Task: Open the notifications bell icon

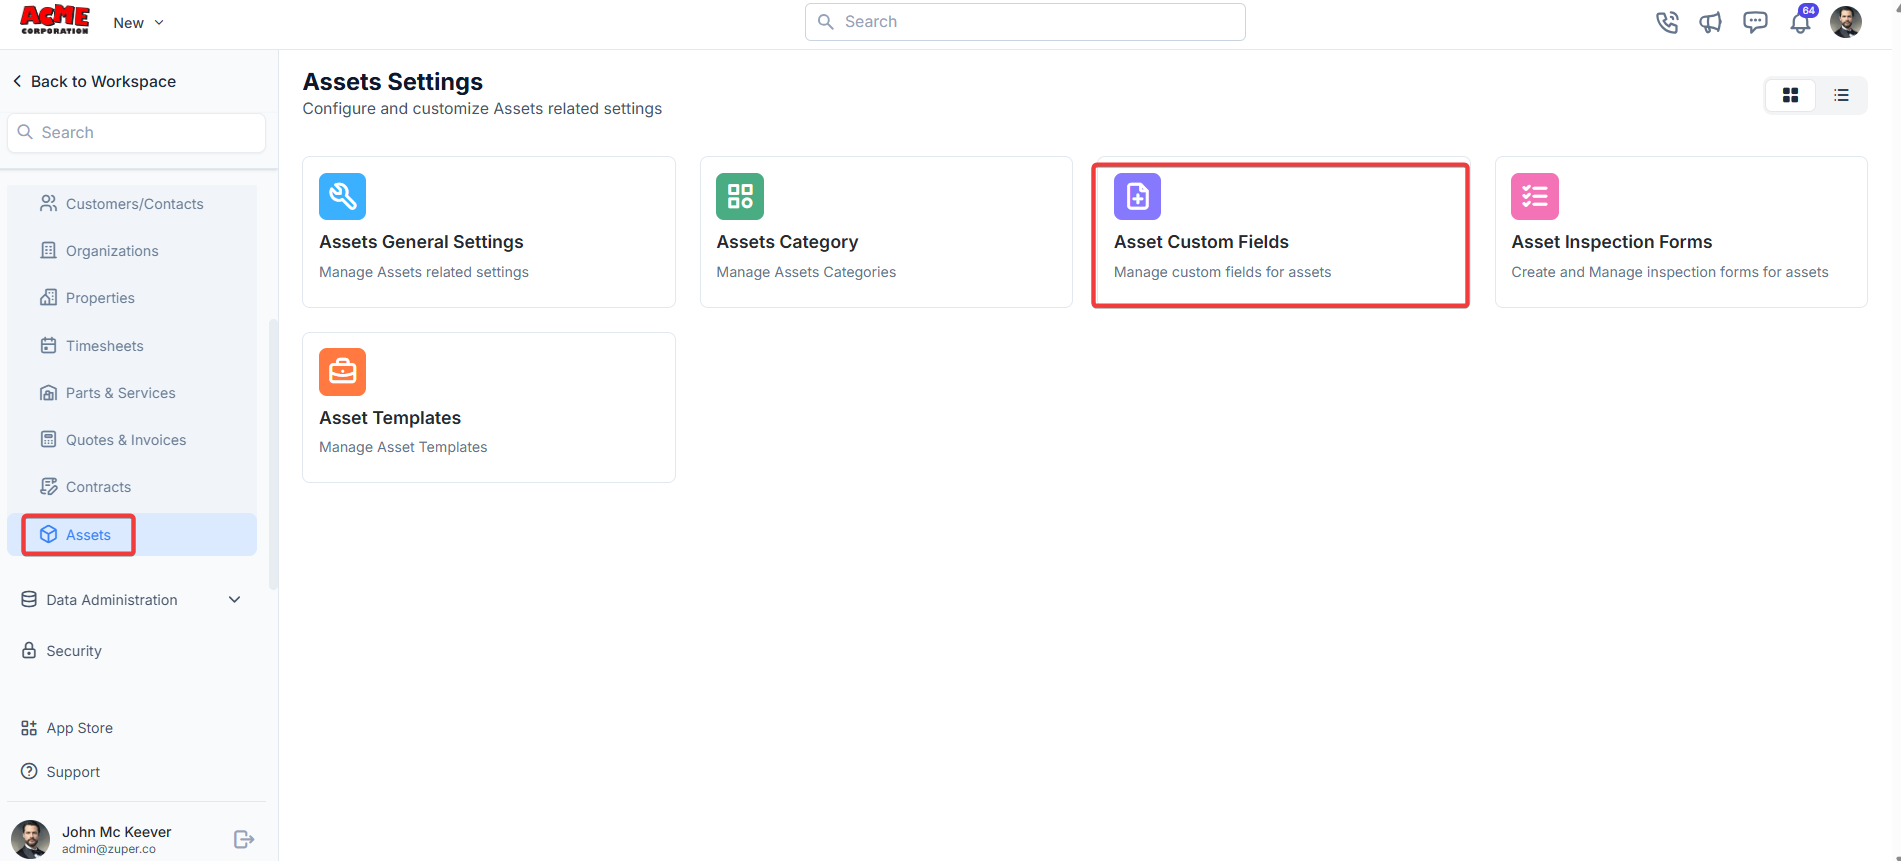Action: coord(1800,22)
